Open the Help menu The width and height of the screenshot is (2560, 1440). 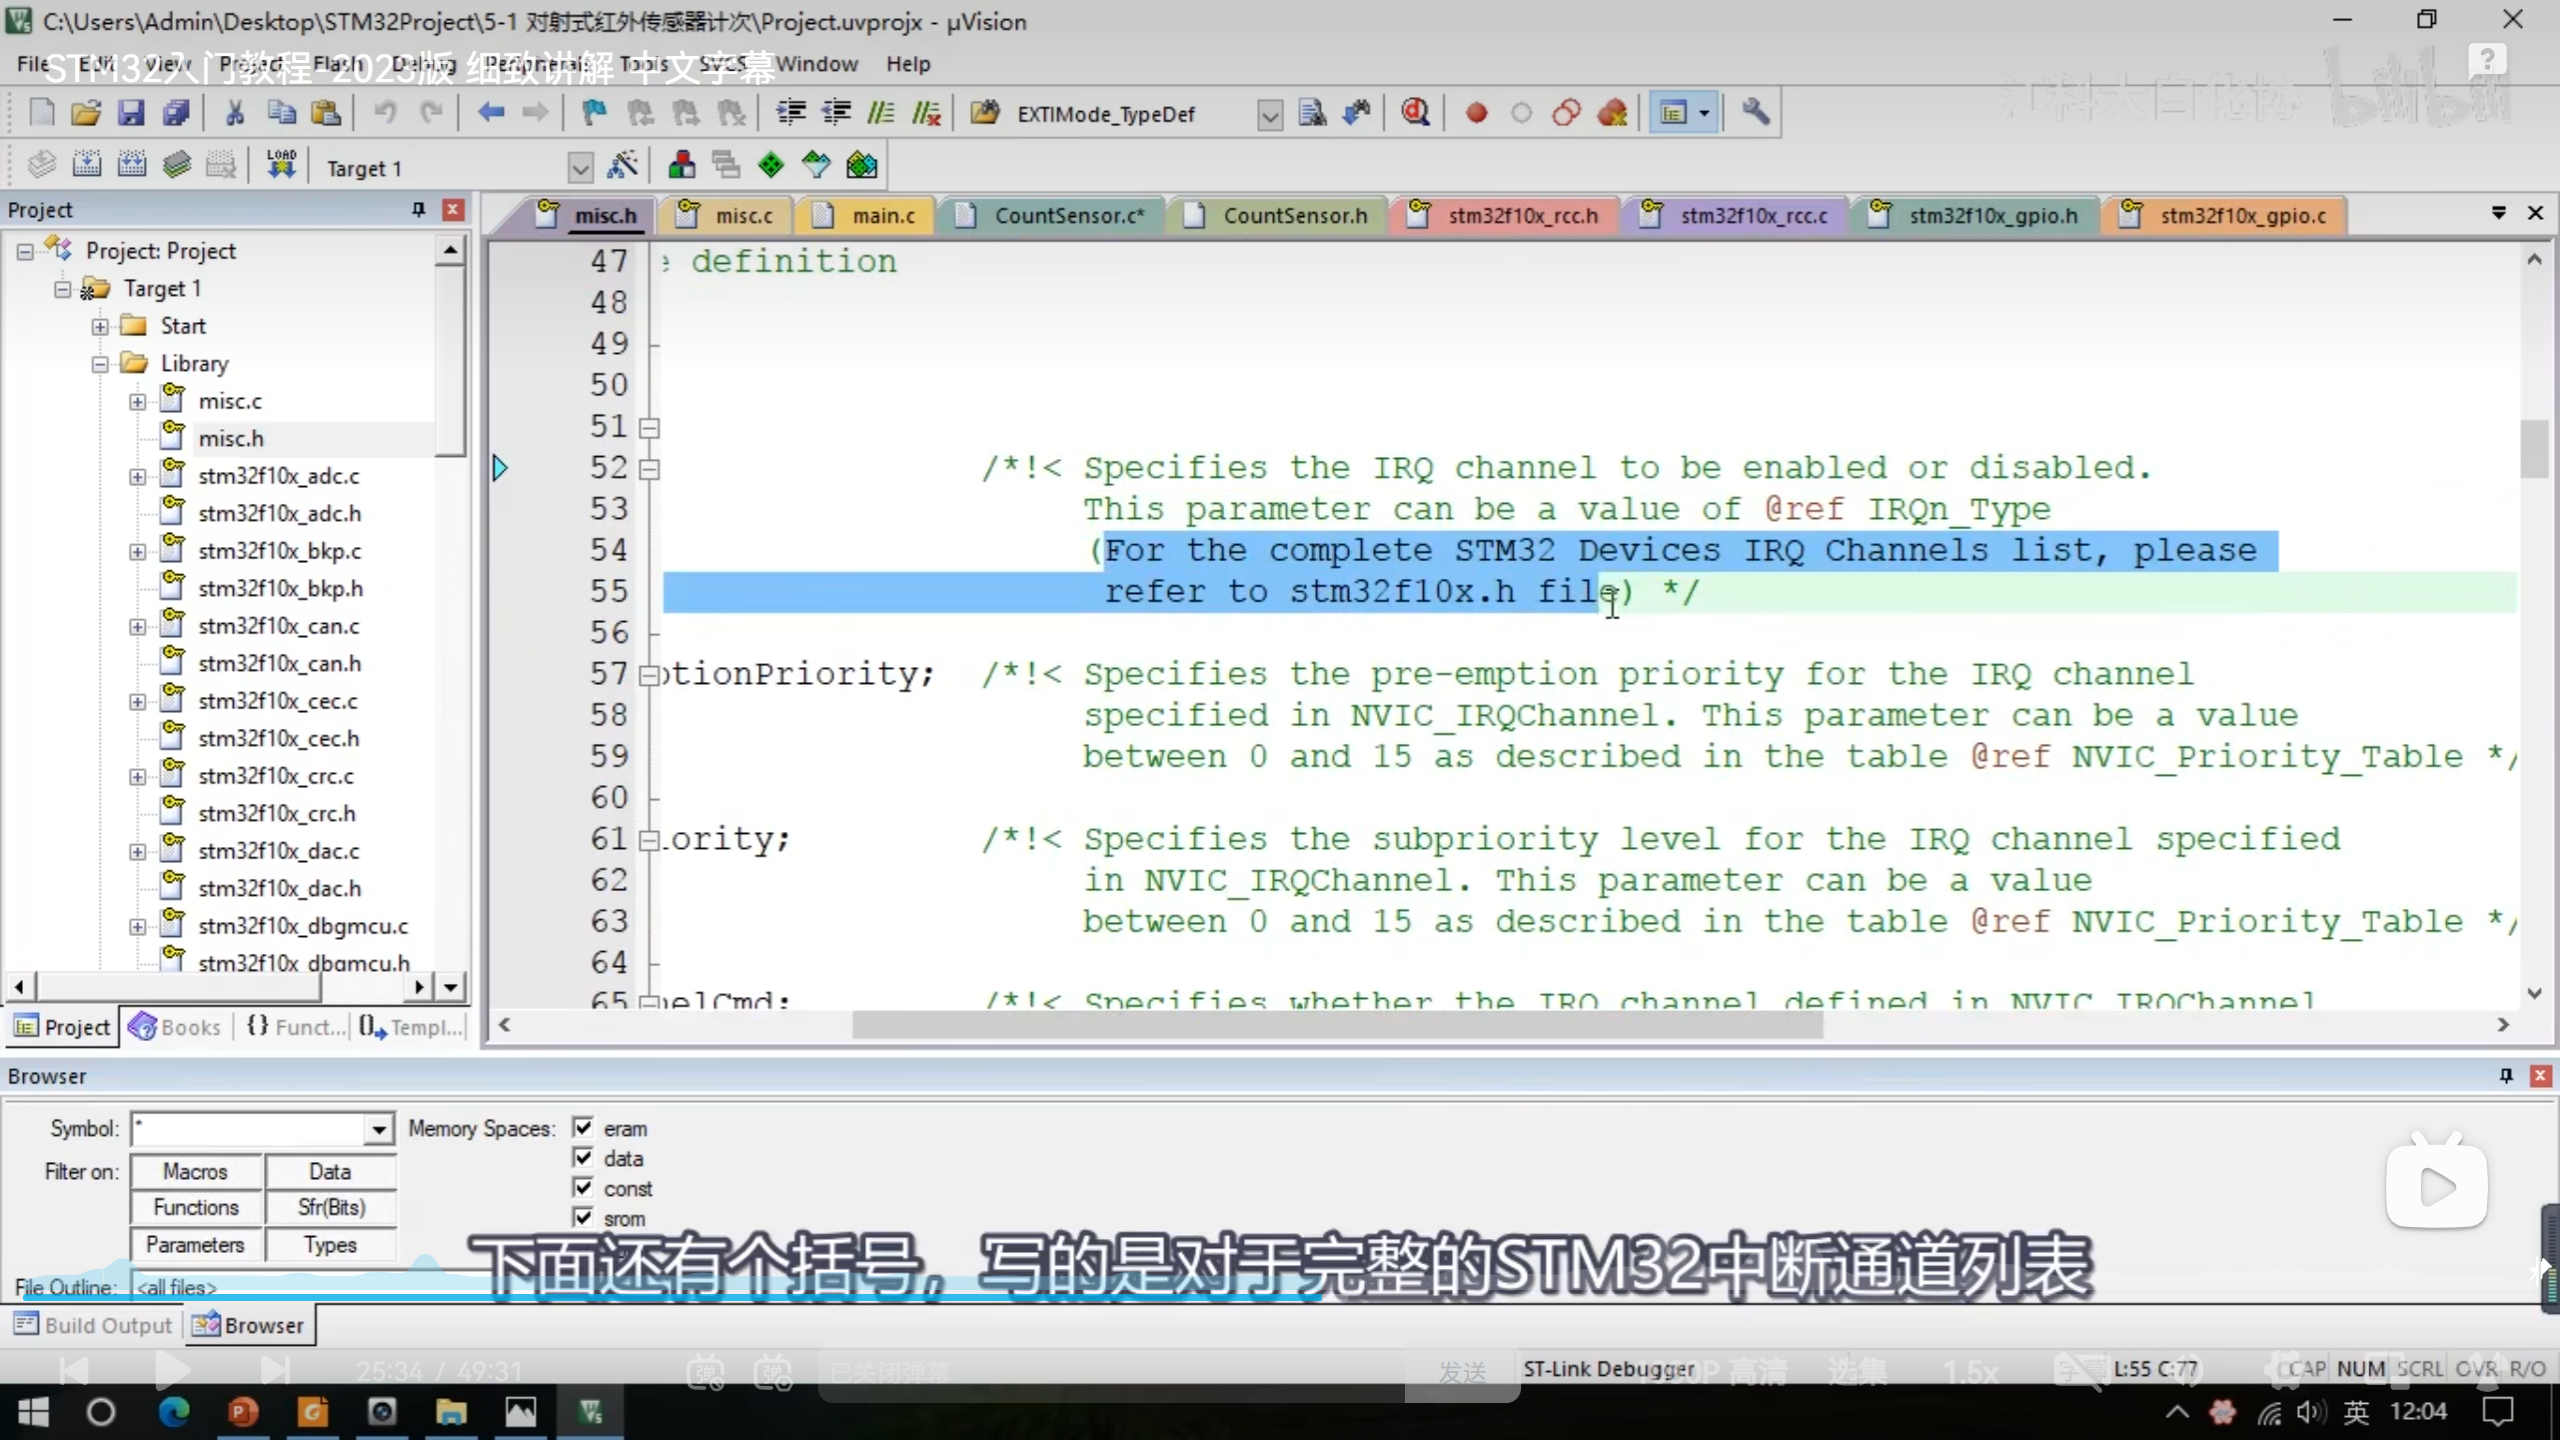907,64
